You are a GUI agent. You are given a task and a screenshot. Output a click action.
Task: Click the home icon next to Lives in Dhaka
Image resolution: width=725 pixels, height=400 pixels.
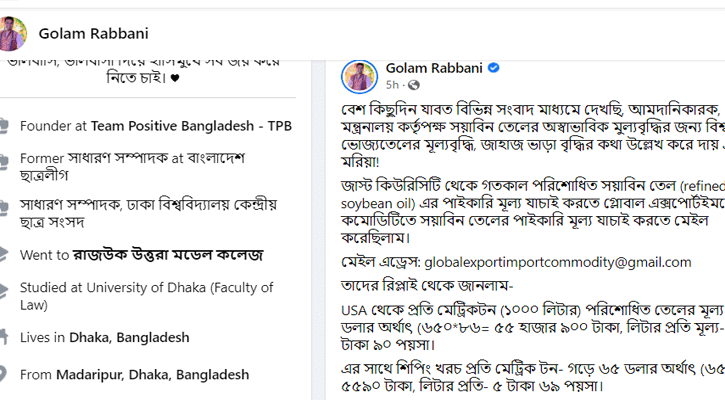click(x=5, y=338)
